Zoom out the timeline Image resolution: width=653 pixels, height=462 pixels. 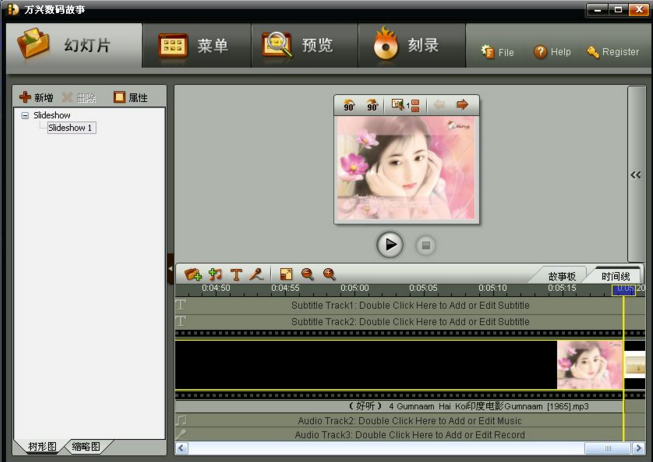point(307,274)
